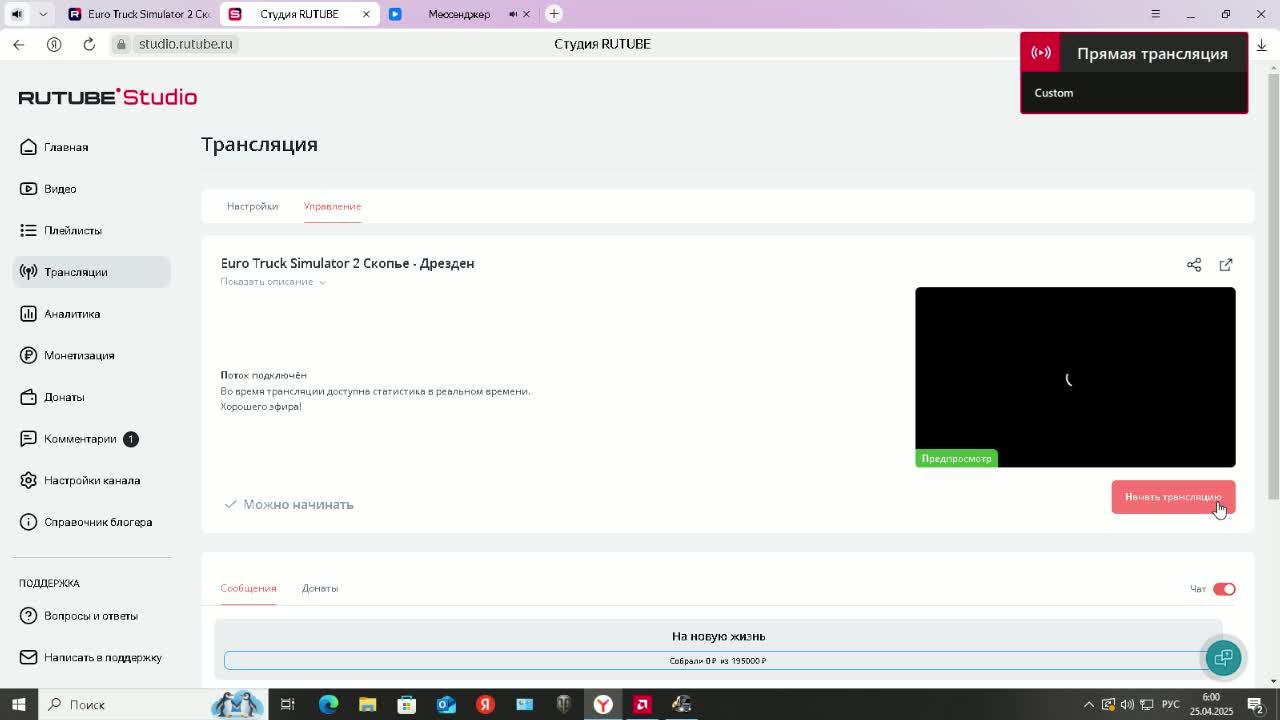Open a new browser tab

554,14
